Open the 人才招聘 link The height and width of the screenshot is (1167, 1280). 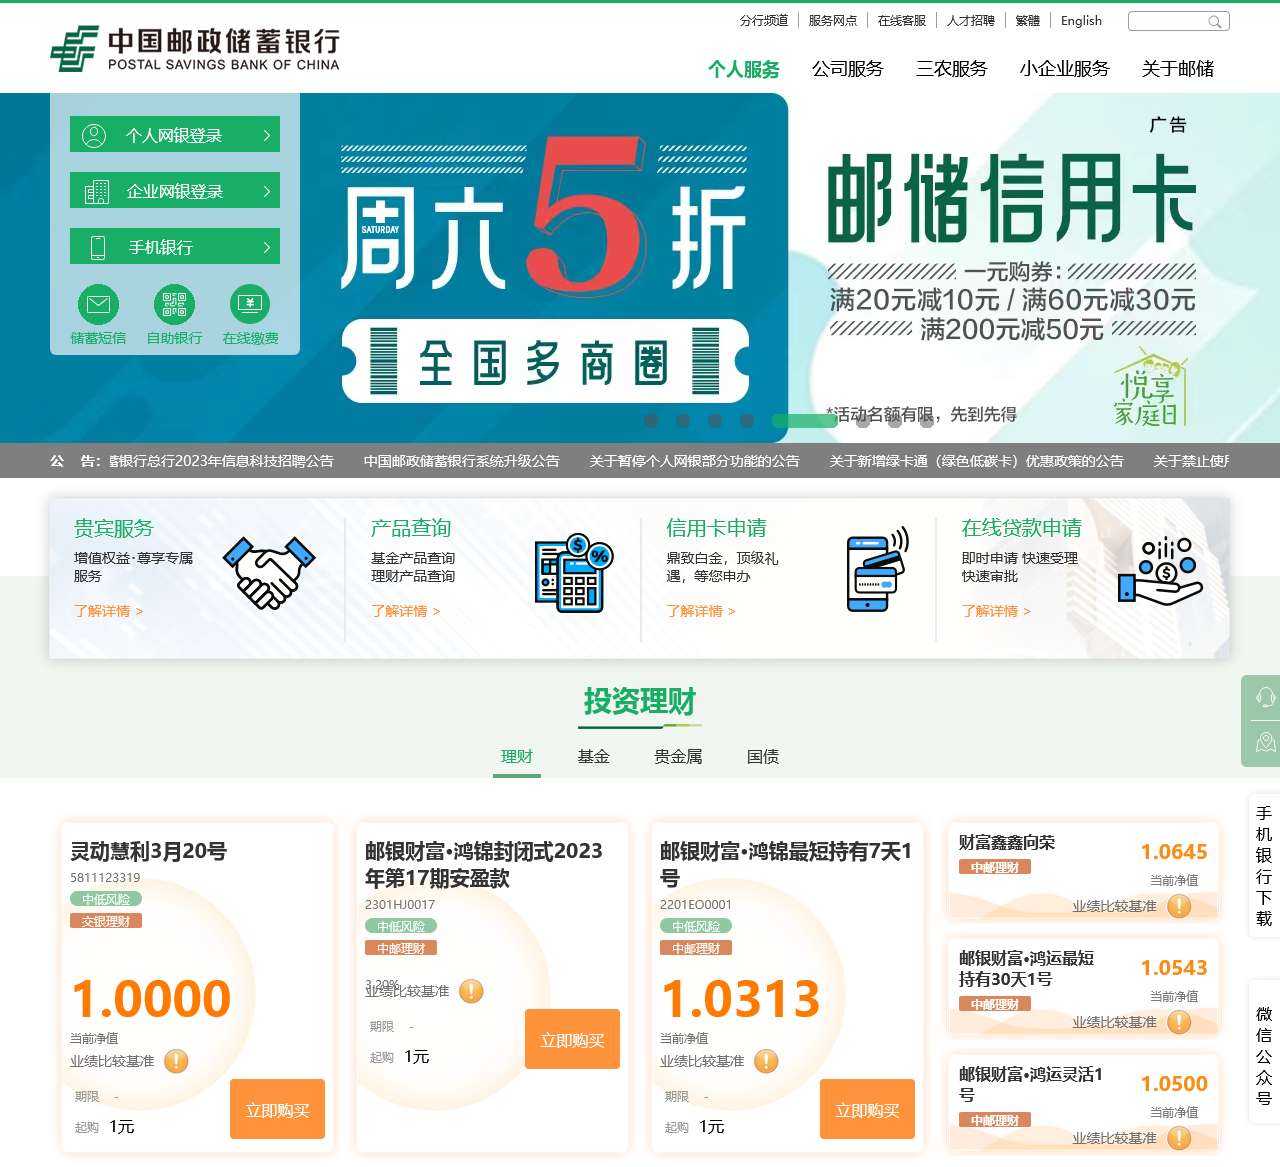(971, 21)
